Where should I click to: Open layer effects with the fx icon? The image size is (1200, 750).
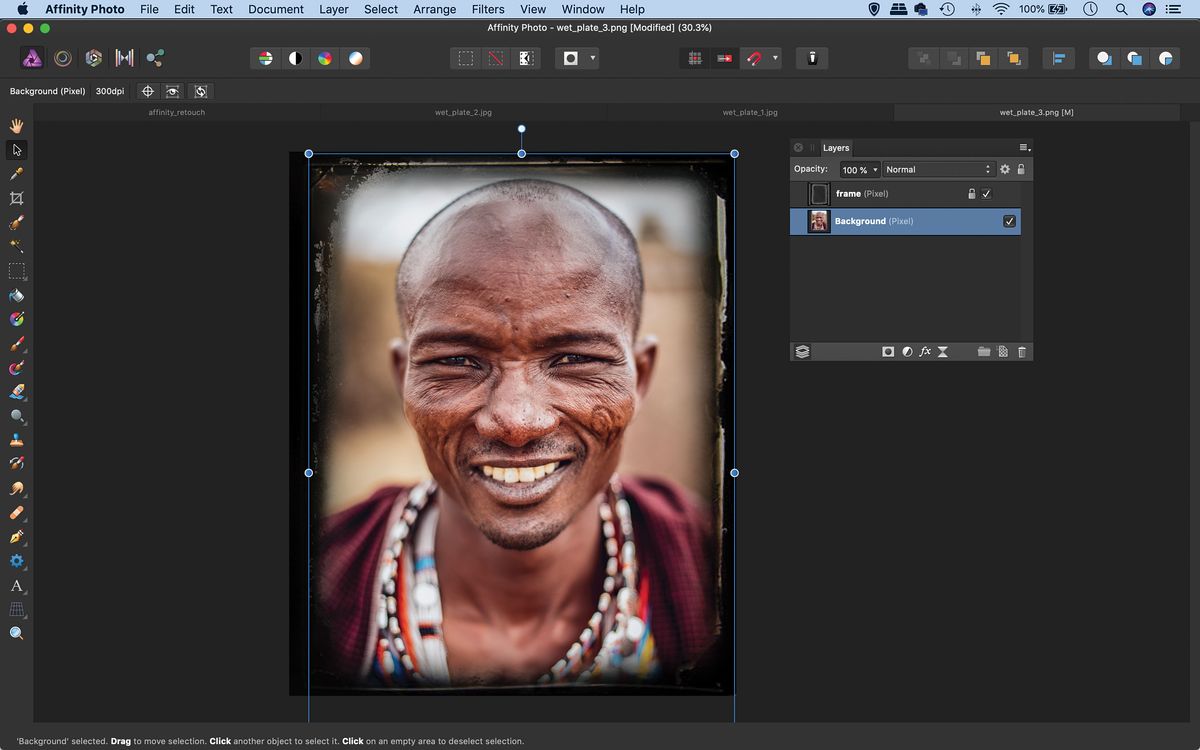coord(925,351)
